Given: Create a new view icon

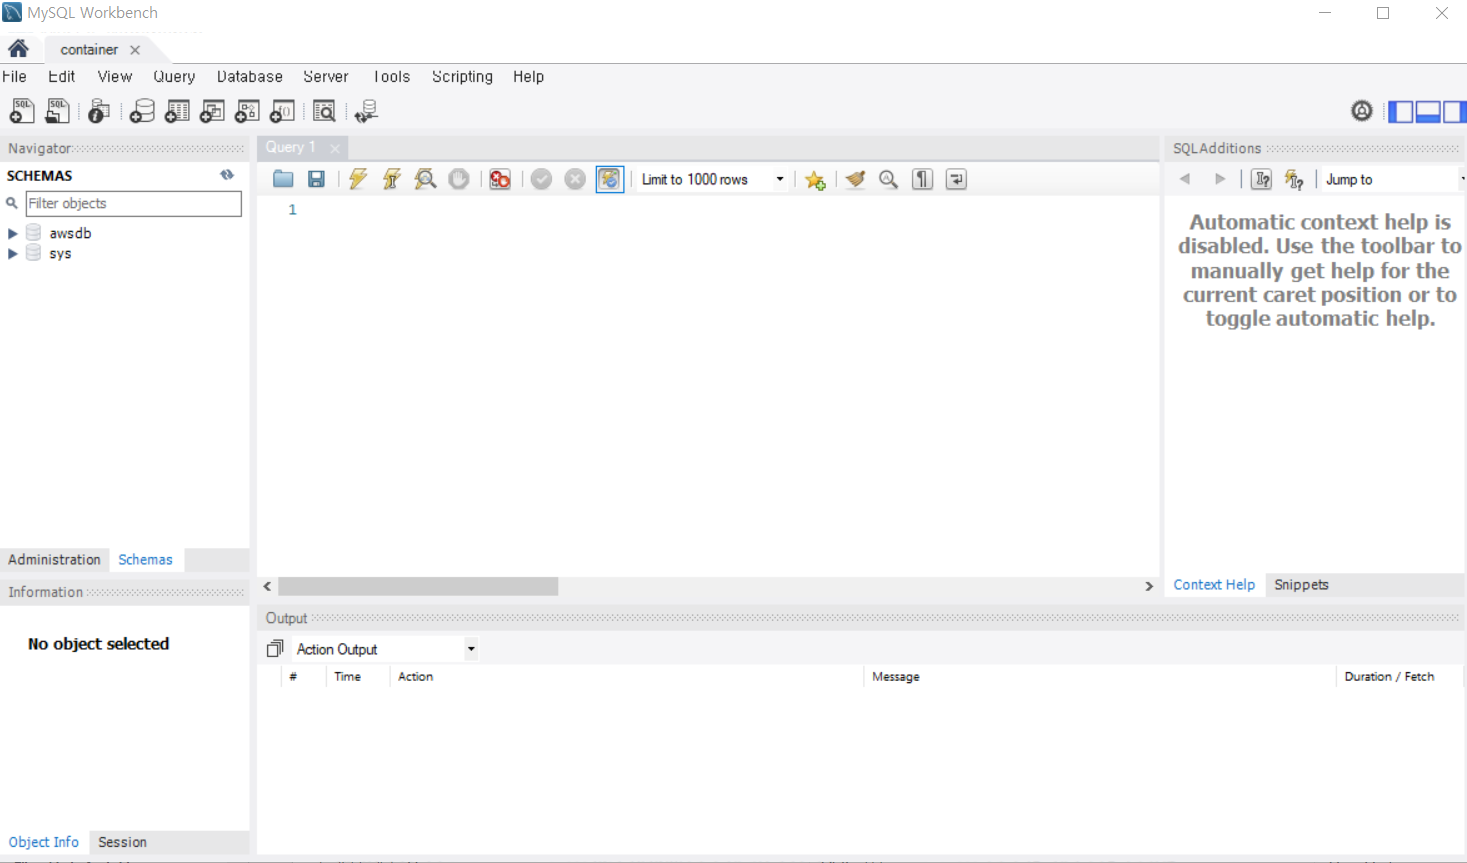Looking at the screenshot, I should click(x=212, y=111).
